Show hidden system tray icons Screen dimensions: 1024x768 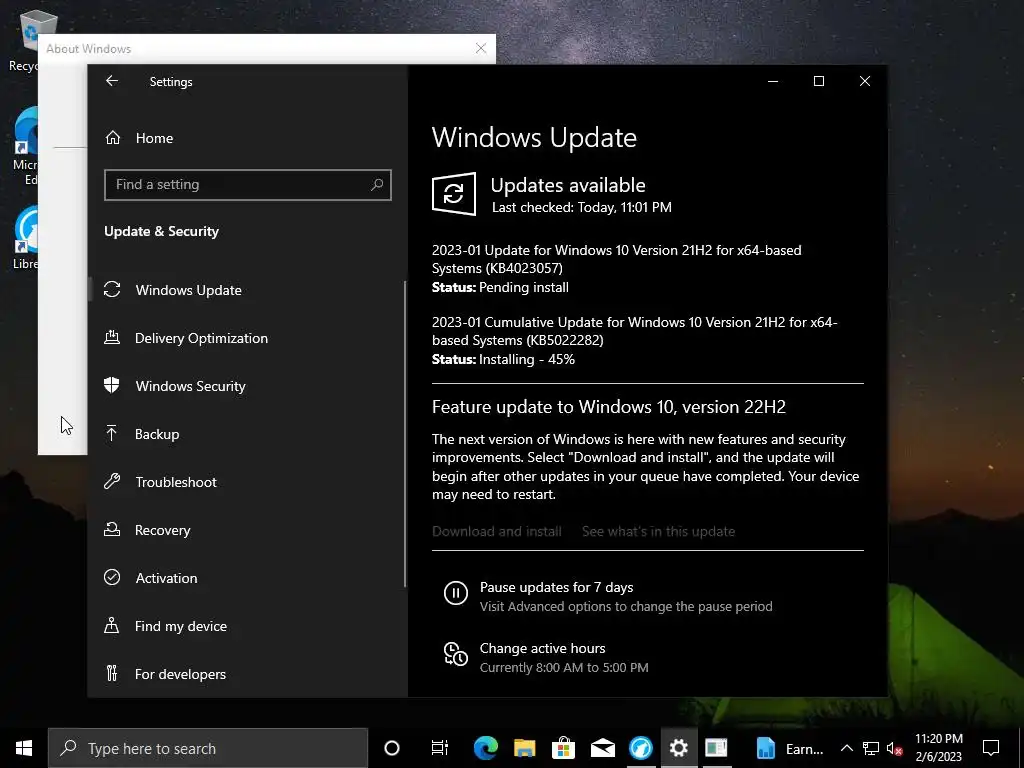tap(846, 748)
